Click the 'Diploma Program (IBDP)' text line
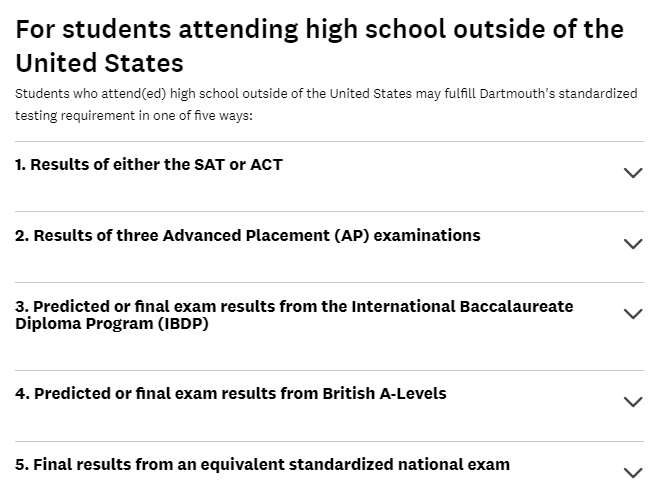 [112, 324]
